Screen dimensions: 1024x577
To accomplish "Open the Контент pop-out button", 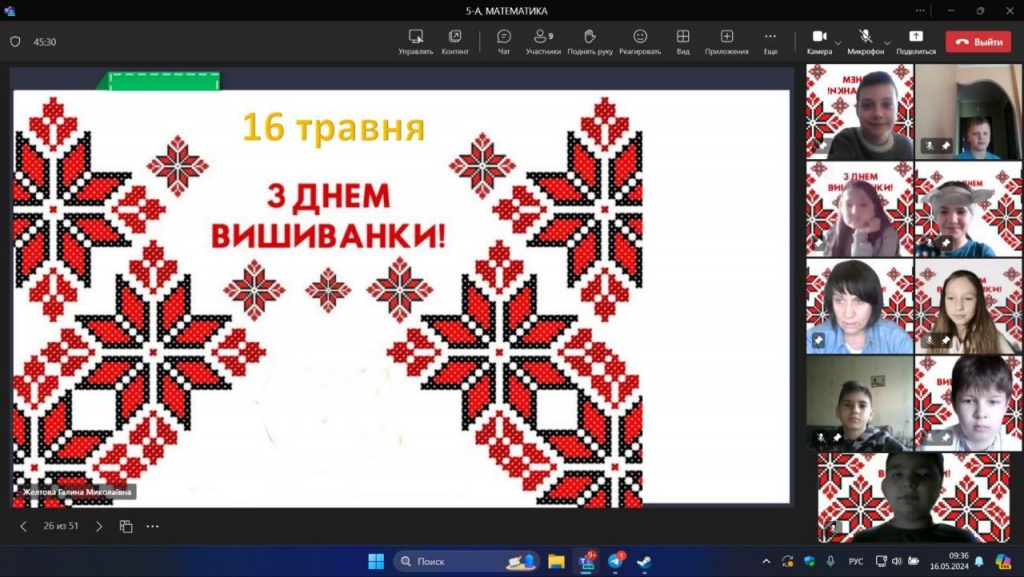I will coord(455,41).
